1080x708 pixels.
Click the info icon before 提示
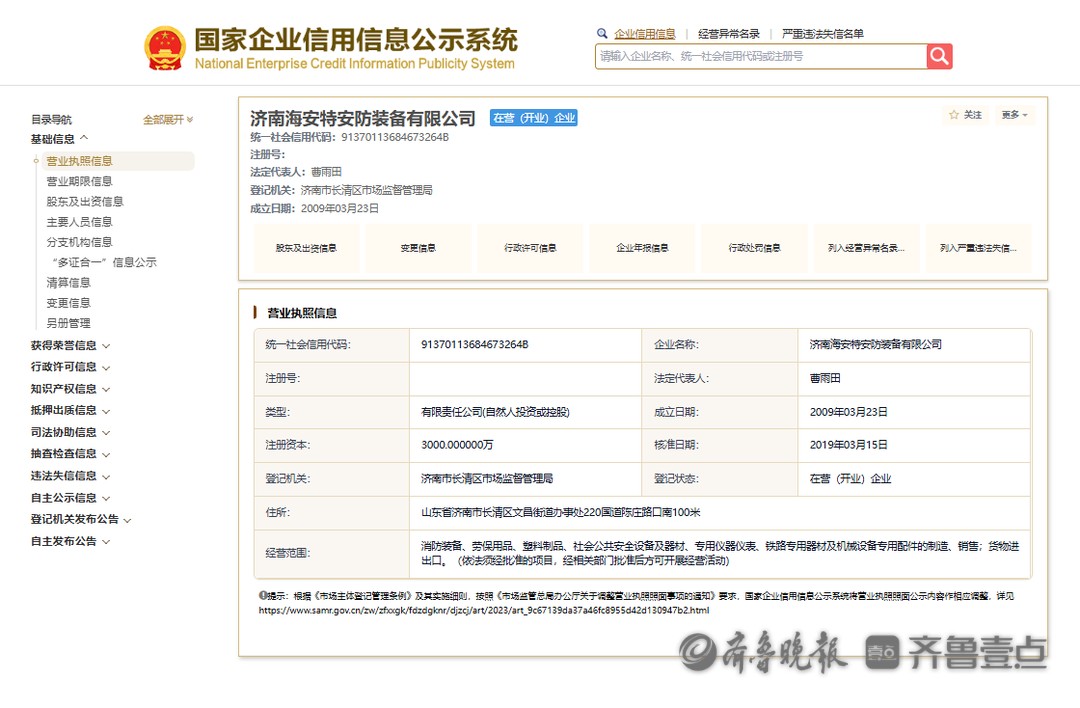click(x=263, y=595)
